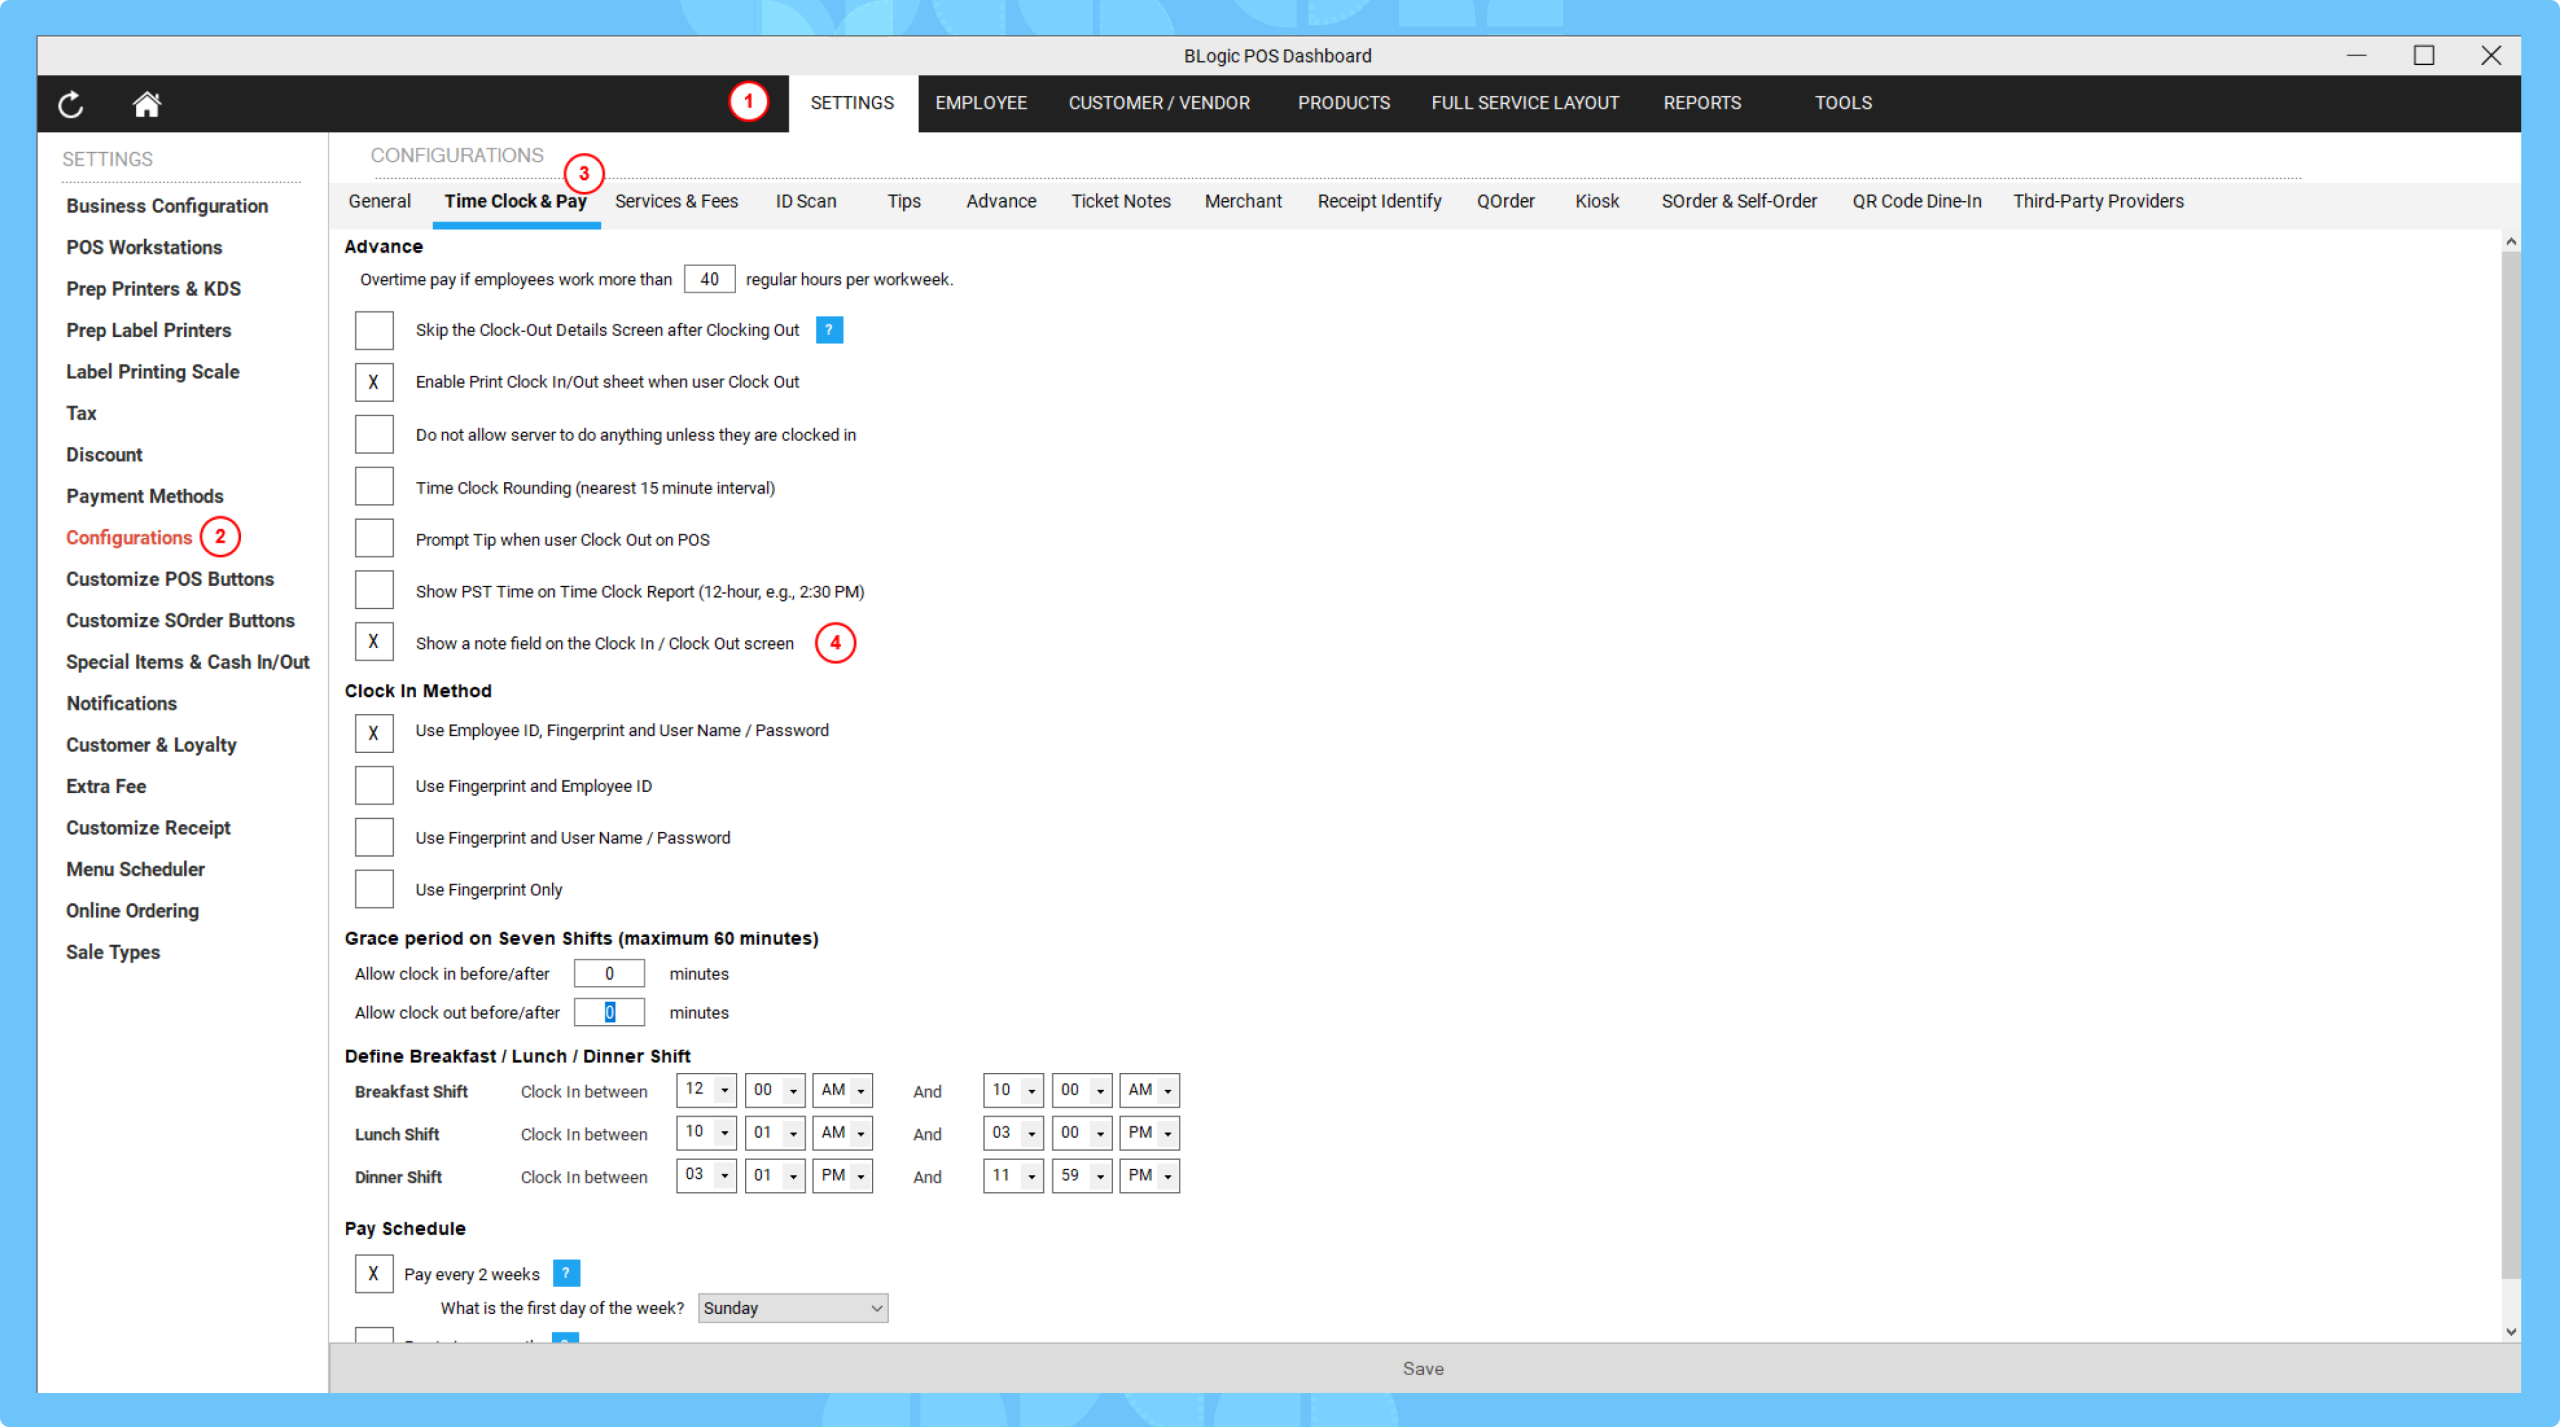
Task: Click the overtime hours input field
Action: [x=709, y=279]
